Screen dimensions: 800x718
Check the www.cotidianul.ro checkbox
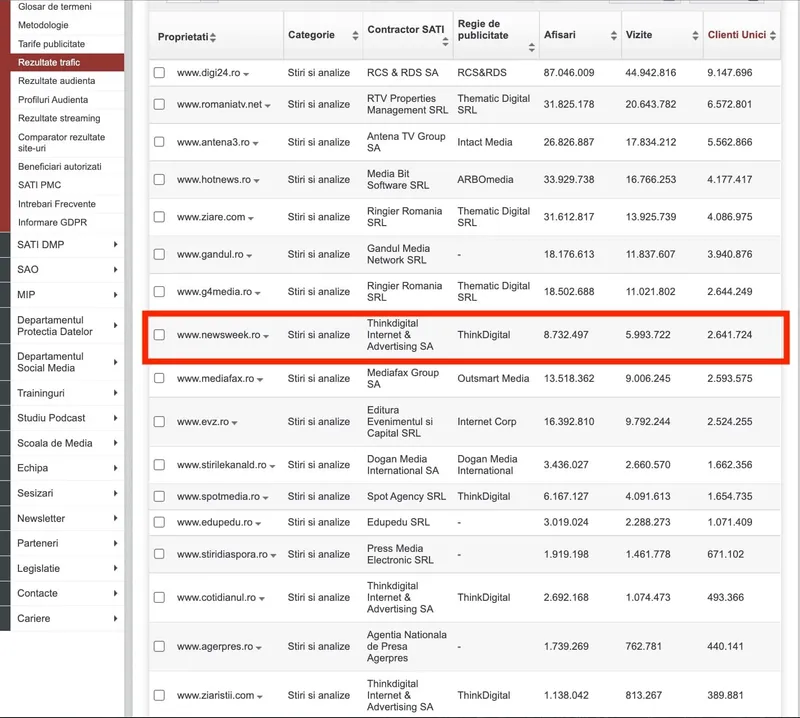click(x=159, y=597)
